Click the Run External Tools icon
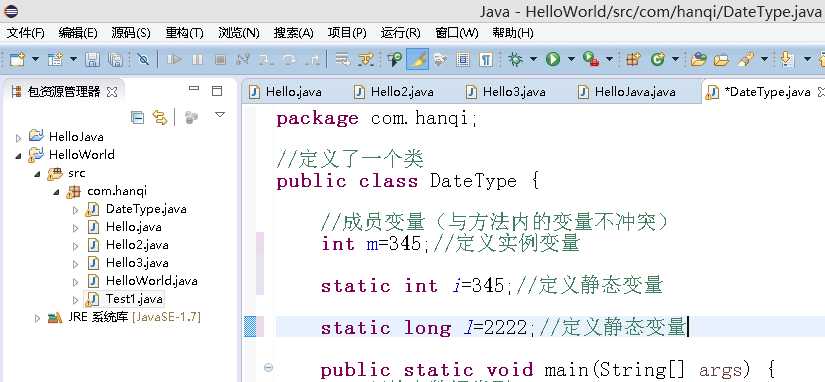 (591, 59)
